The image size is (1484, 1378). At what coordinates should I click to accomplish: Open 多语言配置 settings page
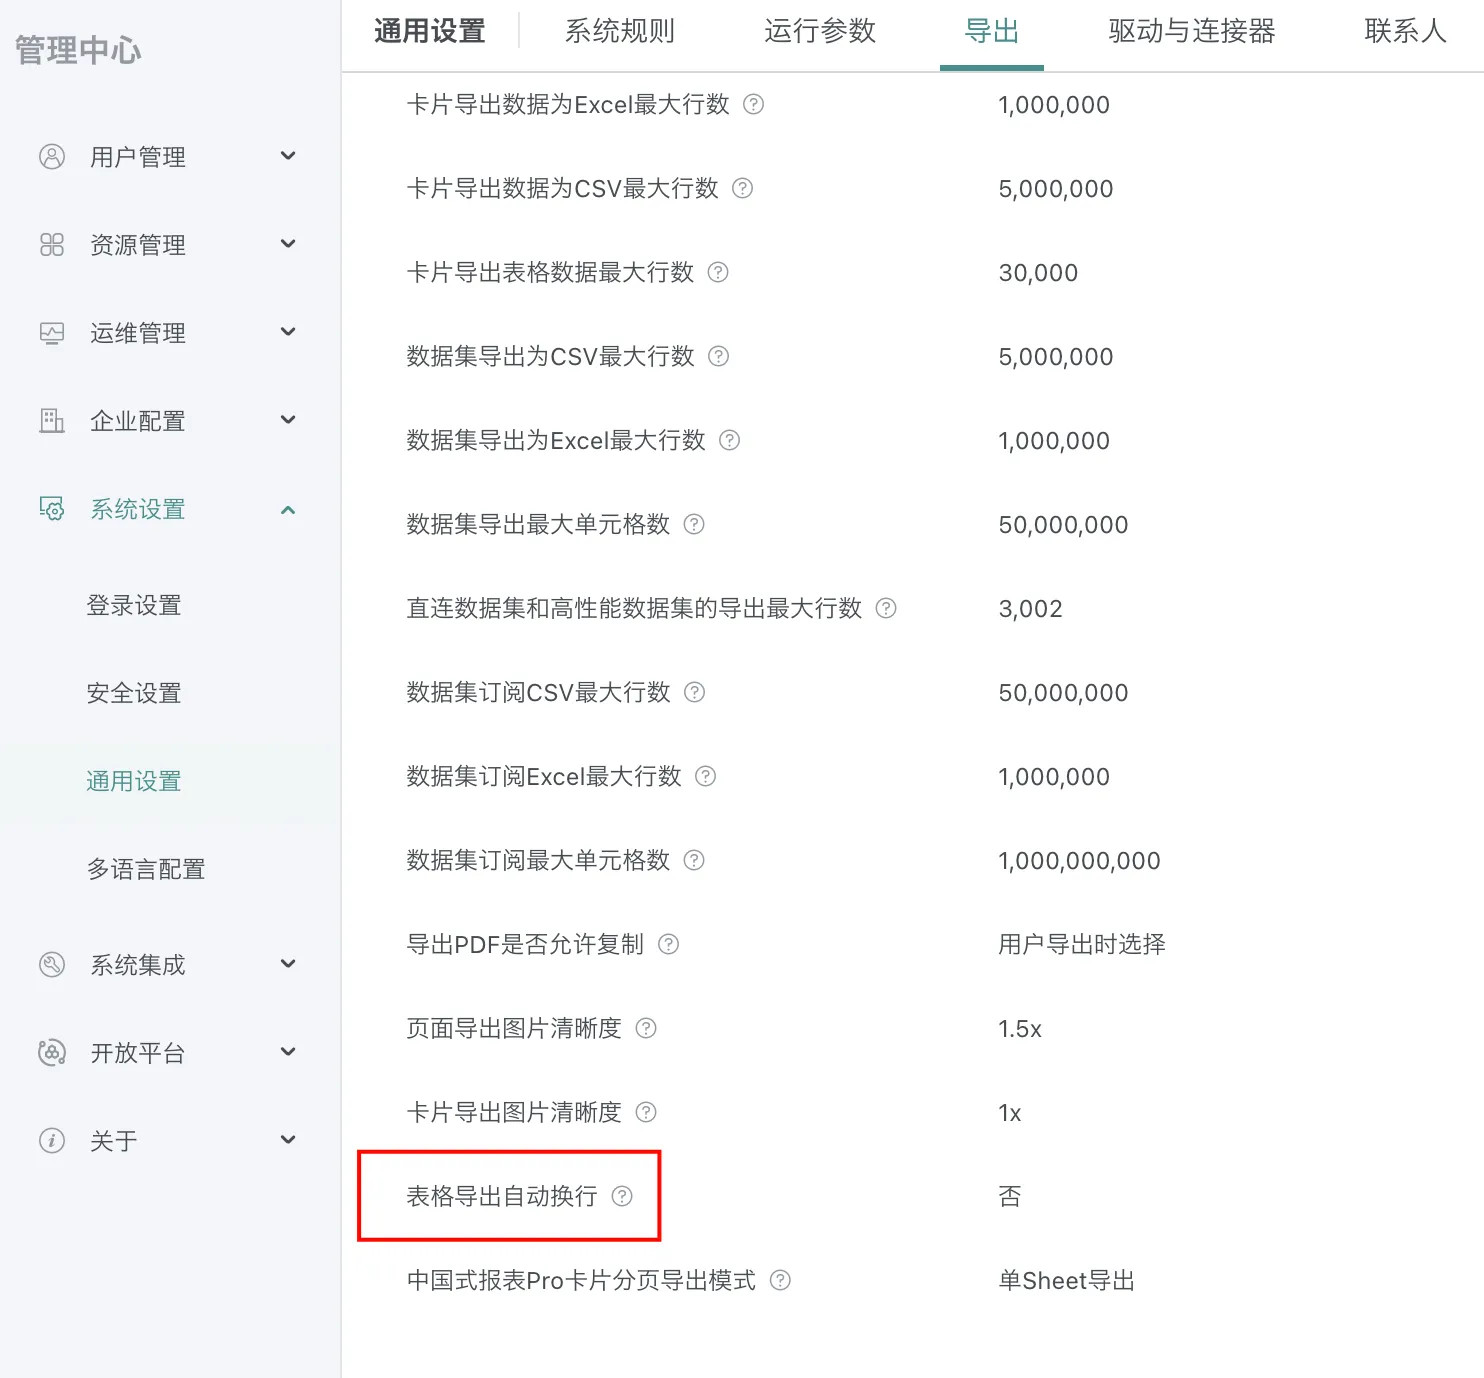tap(146, 869)
